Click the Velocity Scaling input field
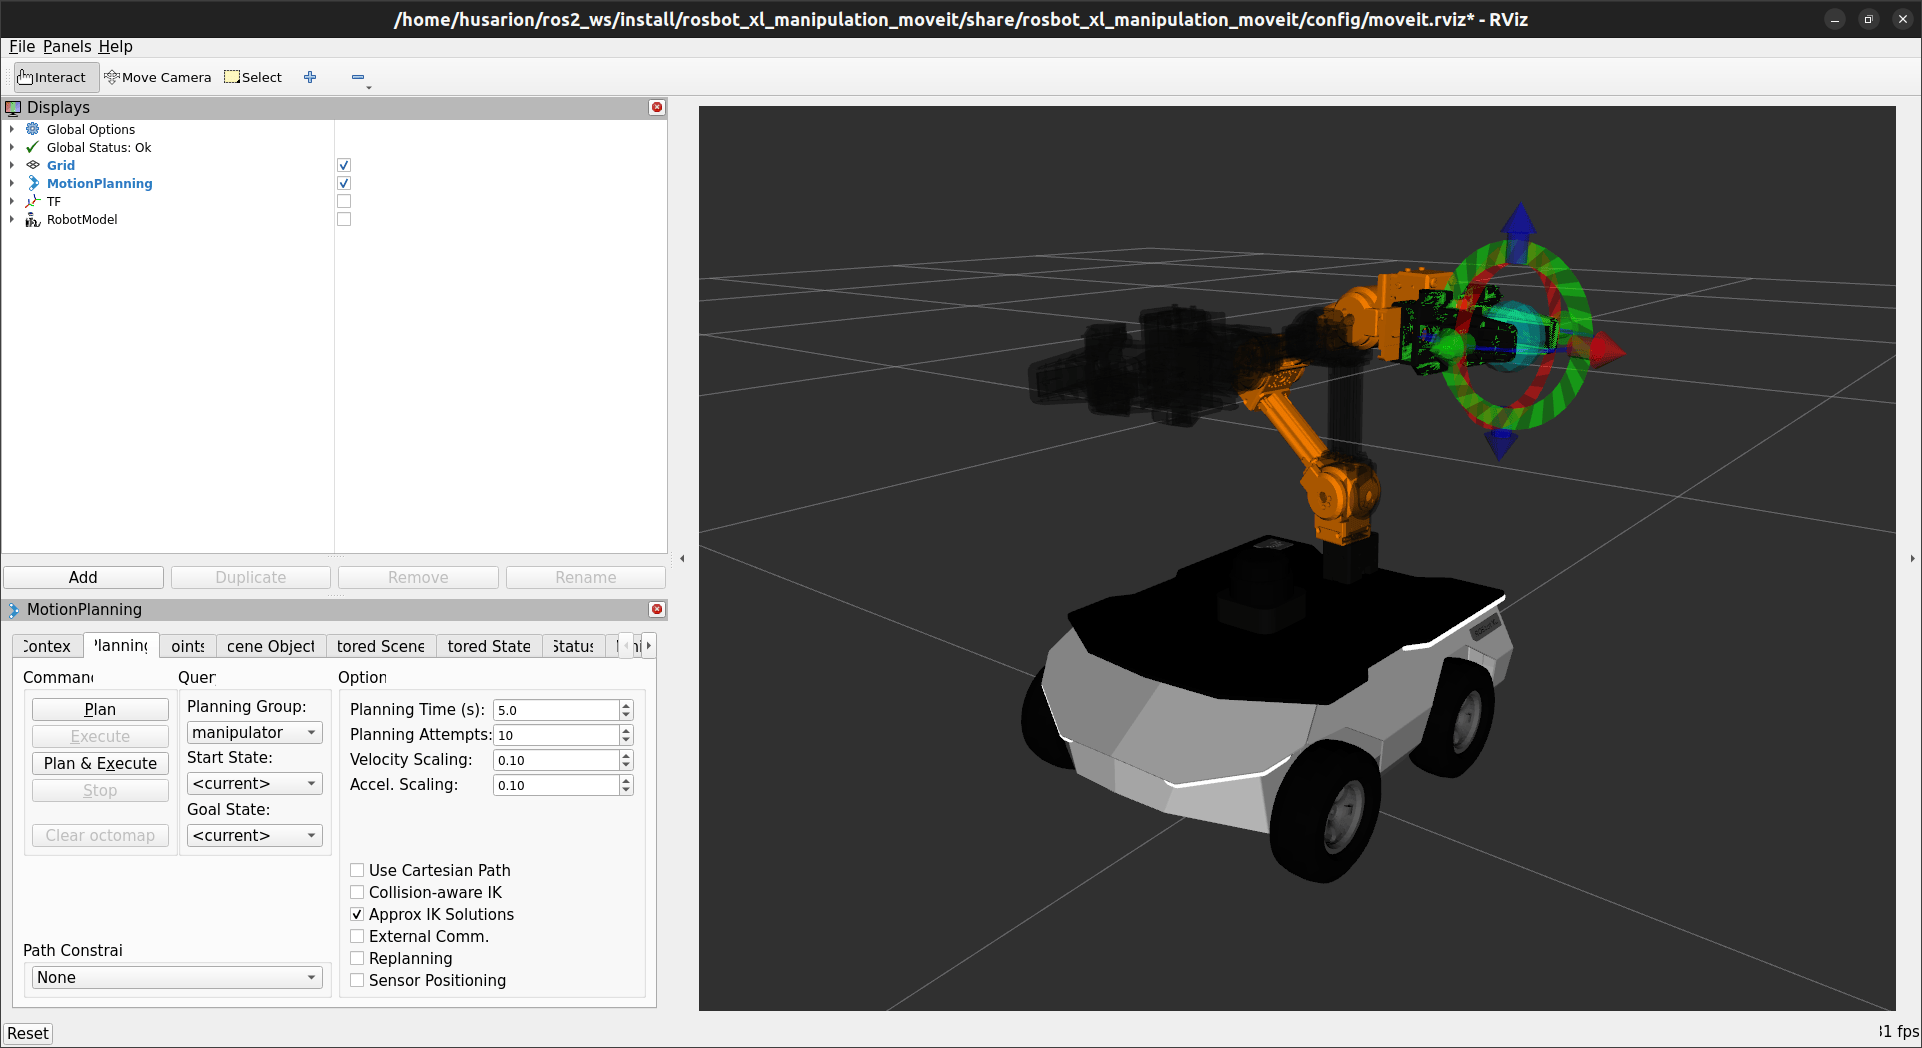The image size is (1922, 1048). [556, 760]
